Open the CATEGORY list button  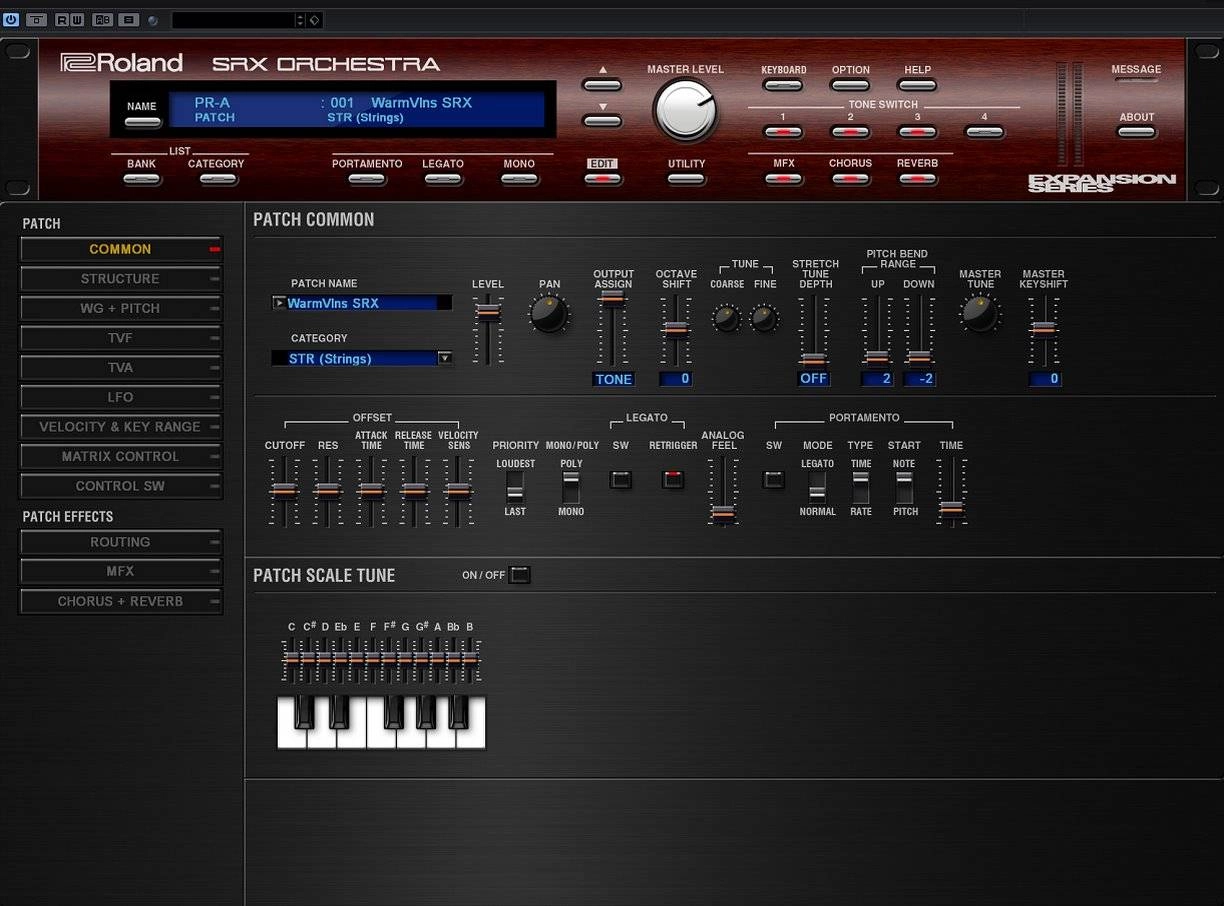(x=217, y=180)
